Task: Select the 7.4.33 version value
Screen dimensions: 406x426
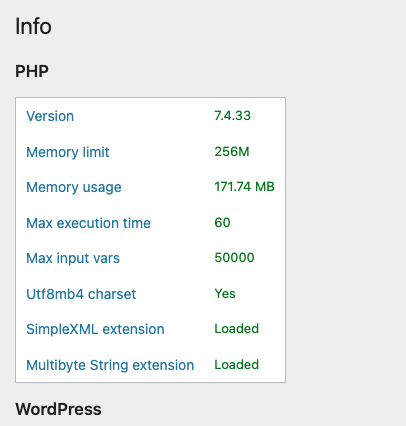Action: (232, 116)
